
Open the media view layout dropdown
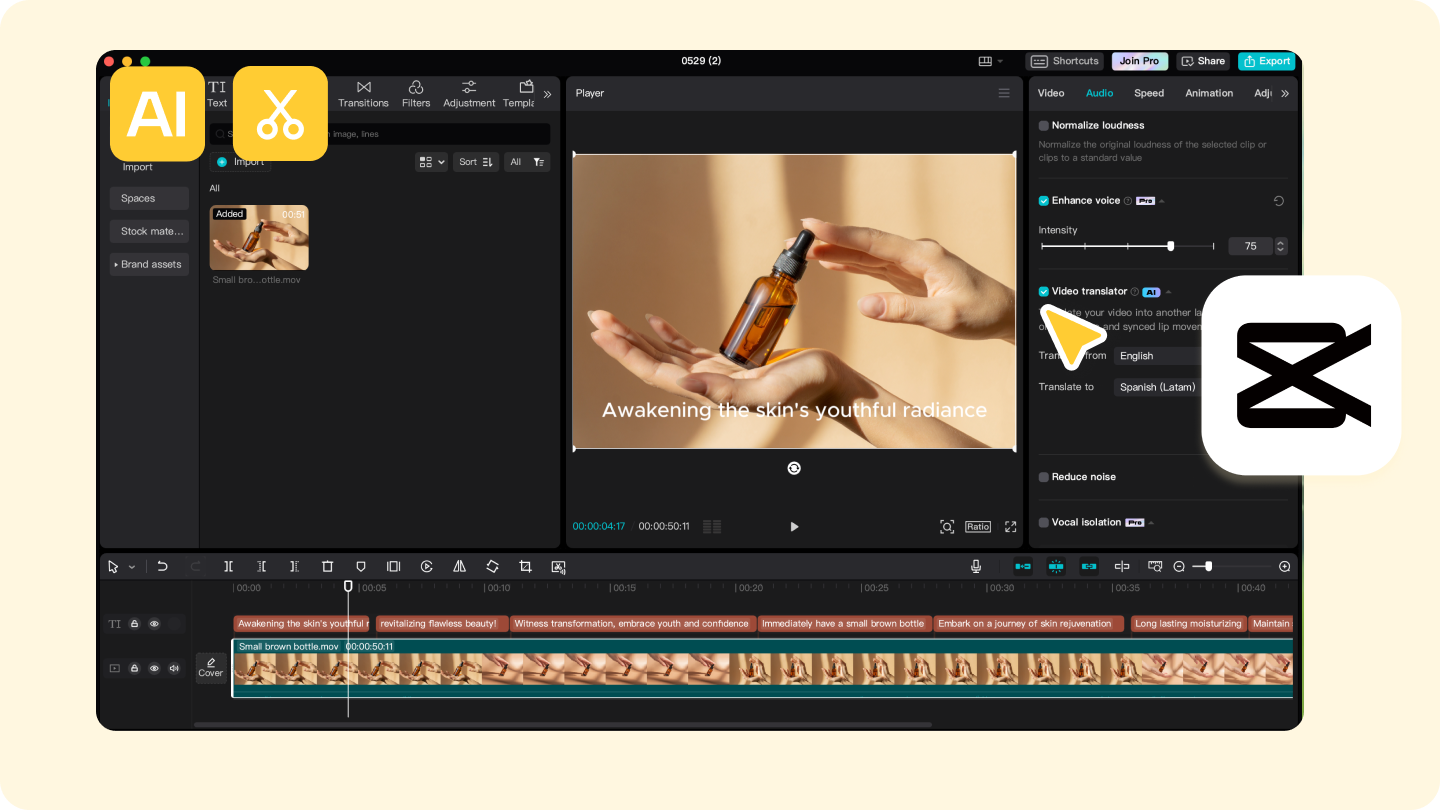pos(432,162)
